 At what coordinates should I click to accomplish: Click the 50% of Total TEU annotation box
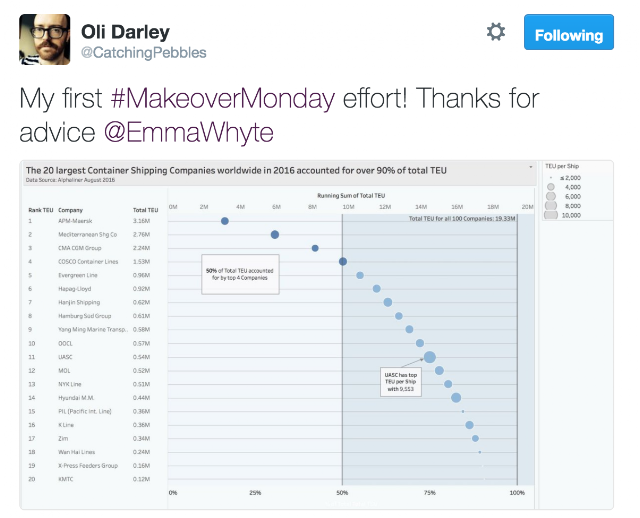[x=239, y=274]
